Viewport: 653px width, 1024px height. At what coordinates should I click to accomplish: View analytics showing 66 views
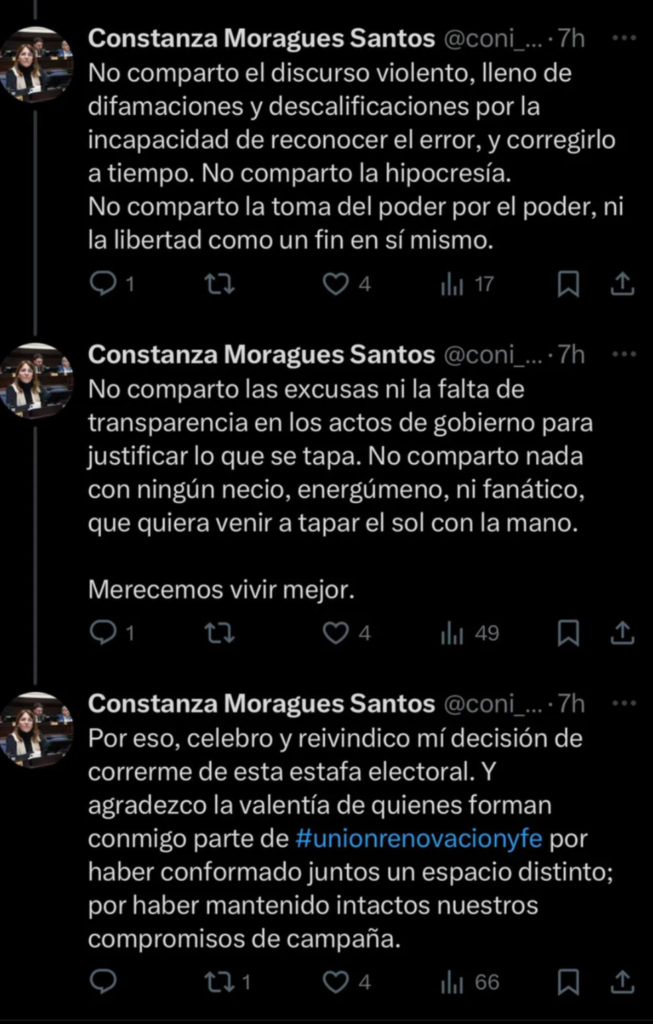point(452,982)
